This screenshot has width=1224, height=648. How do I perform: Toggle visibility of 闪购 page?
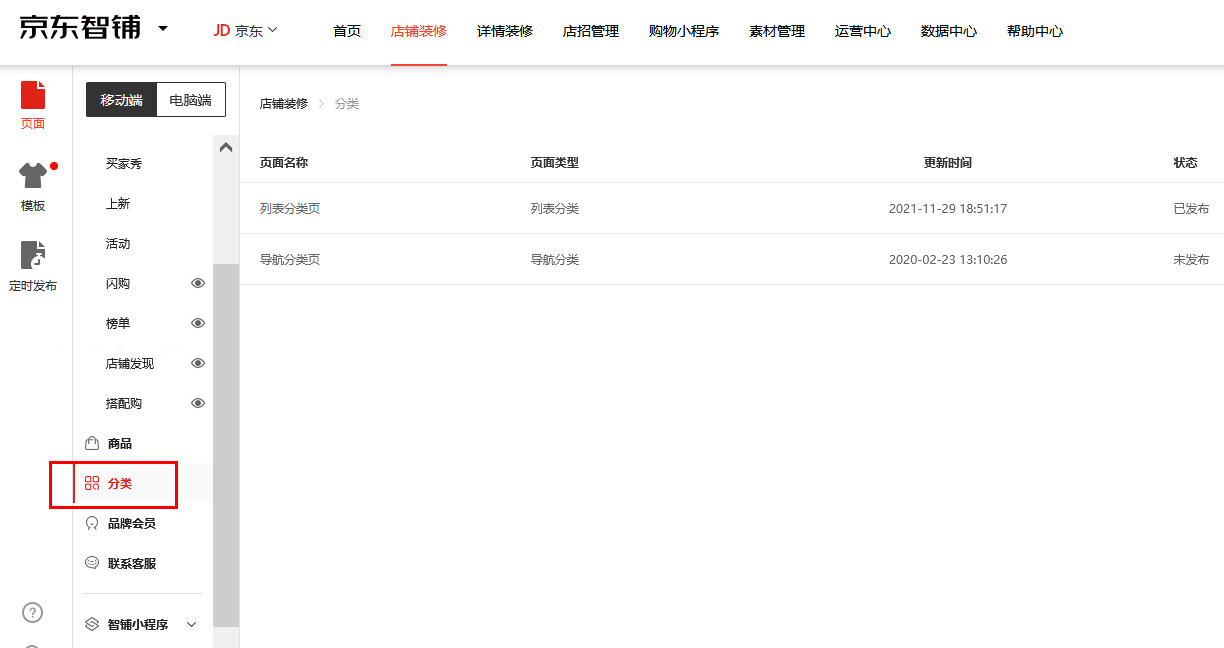click(x=198, y=283)
